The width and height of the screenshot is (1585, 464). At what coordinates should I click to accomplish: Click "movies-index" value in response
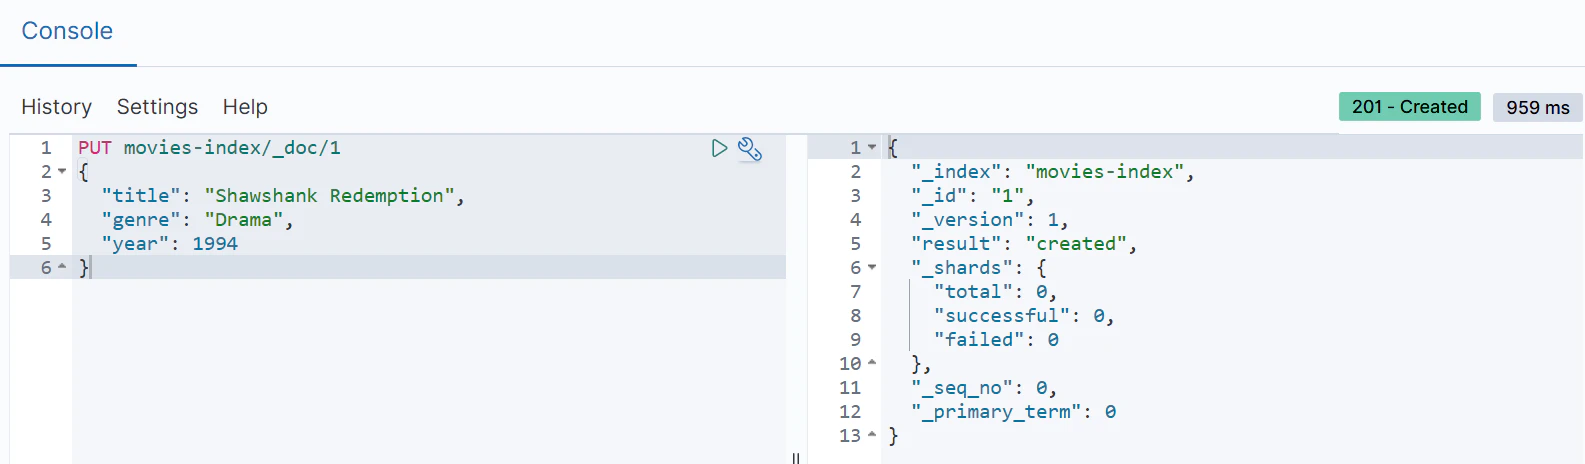click(x=1105, y=172)
